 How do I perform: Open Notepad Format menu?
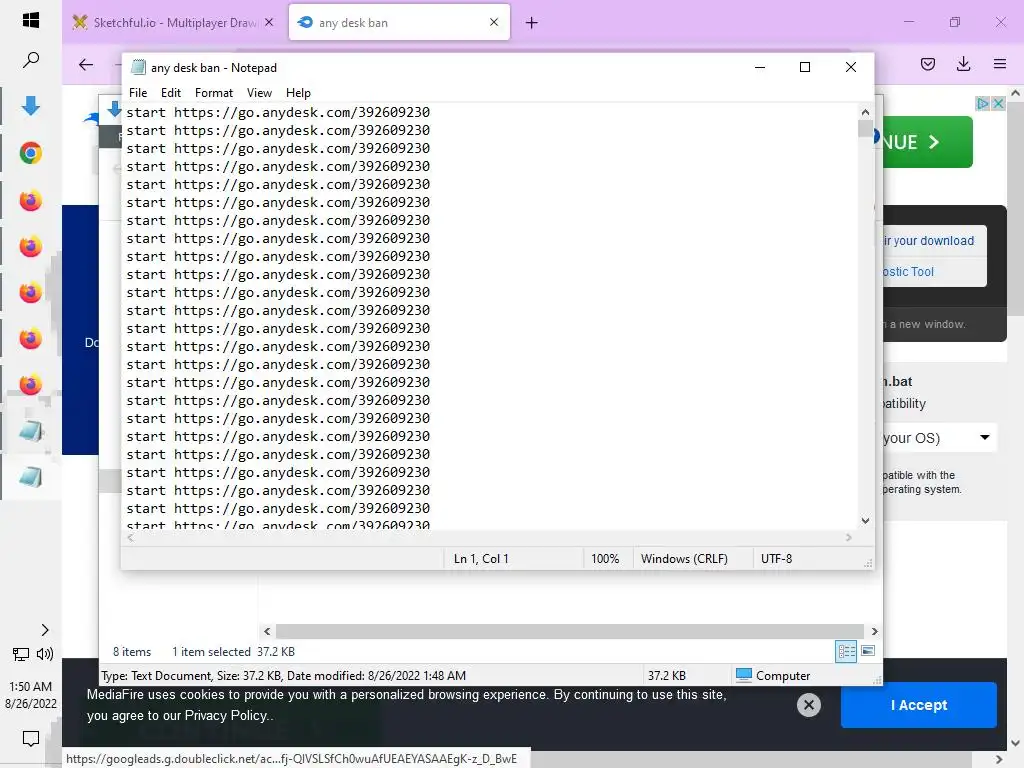pos(214,93)
